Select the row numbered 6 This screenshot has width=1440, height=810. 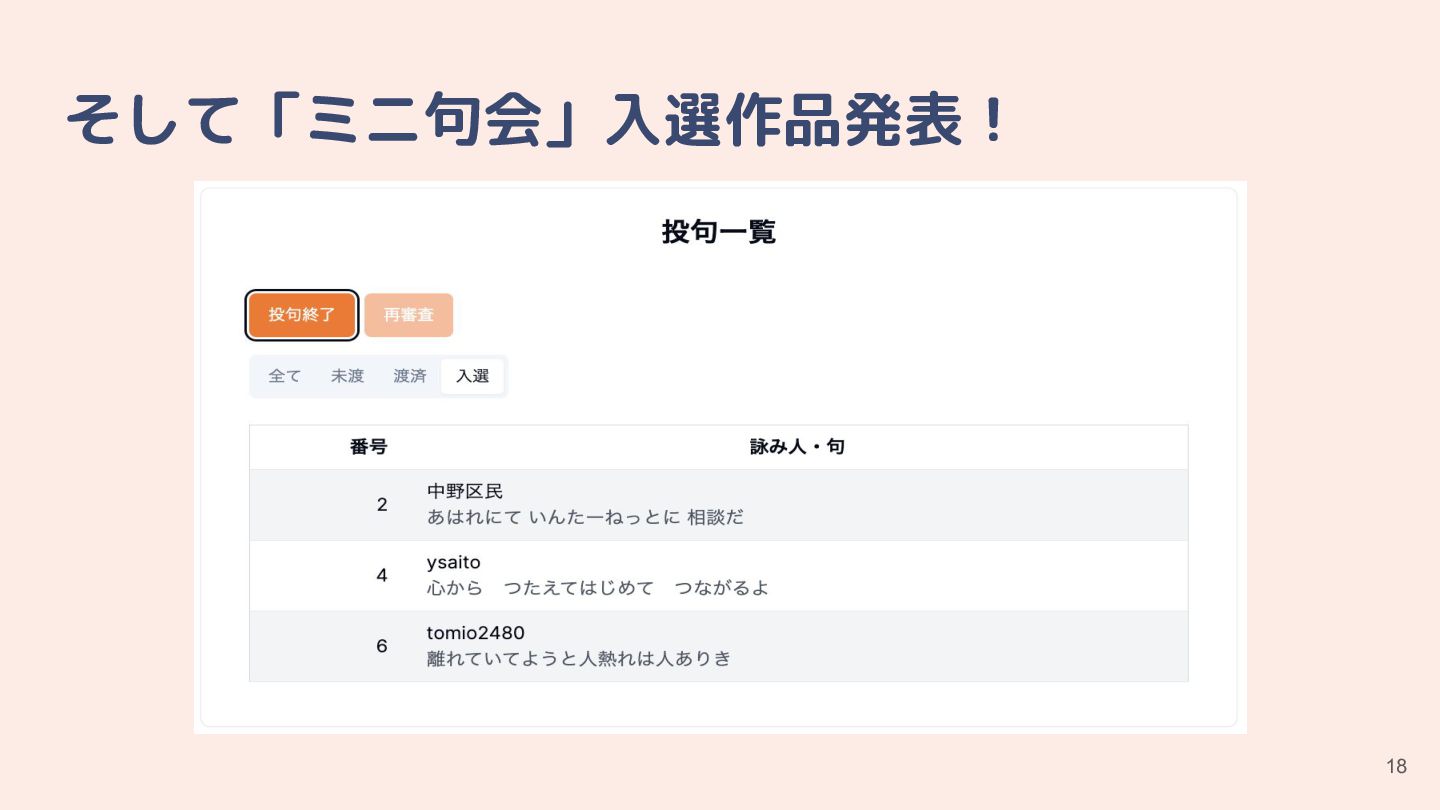718,646
